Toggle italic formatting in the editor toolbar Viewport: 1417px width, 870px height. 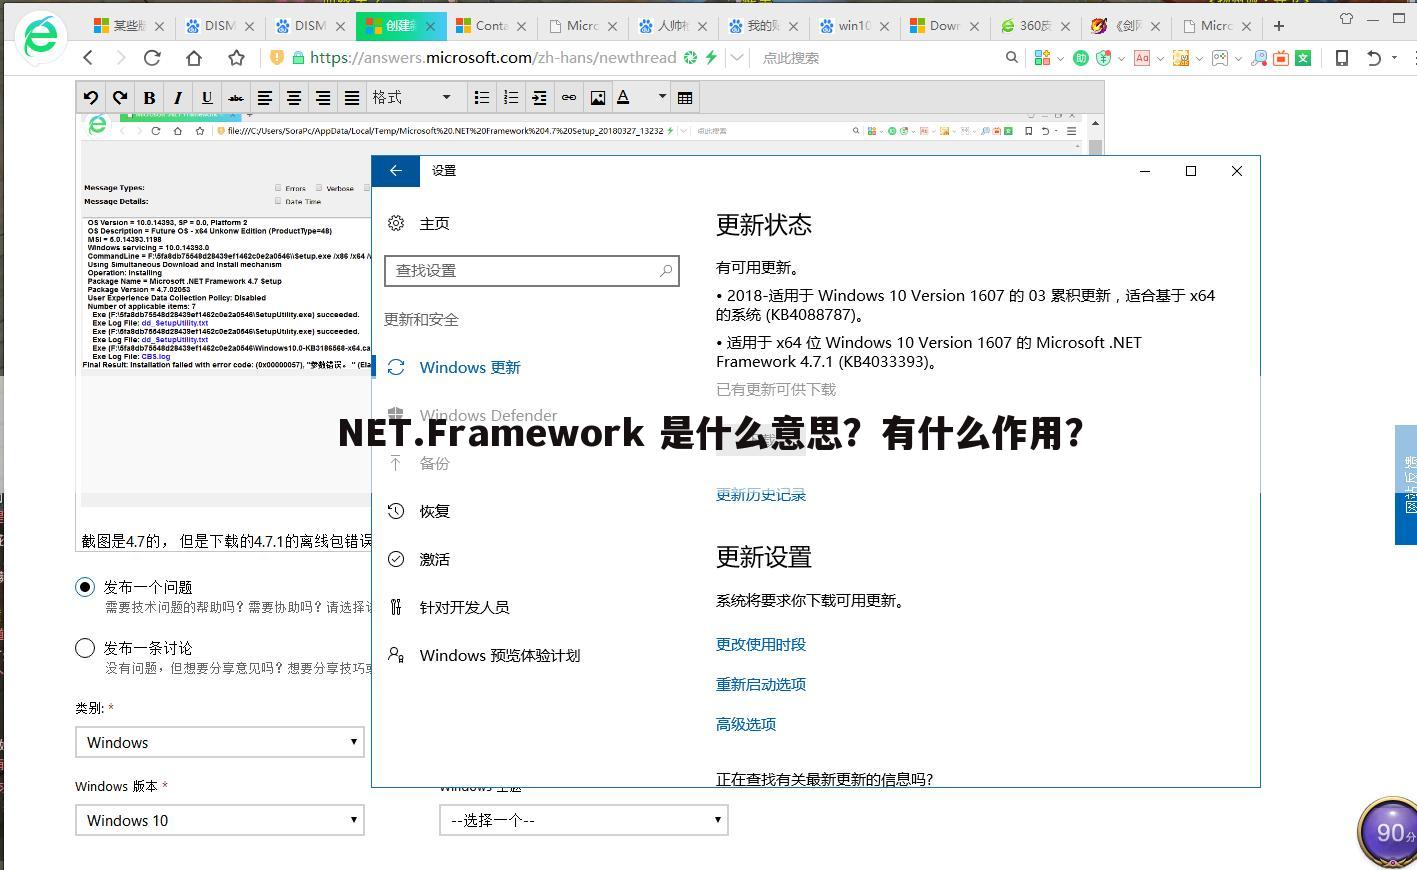pyautogui.click(x=178, y=97)
